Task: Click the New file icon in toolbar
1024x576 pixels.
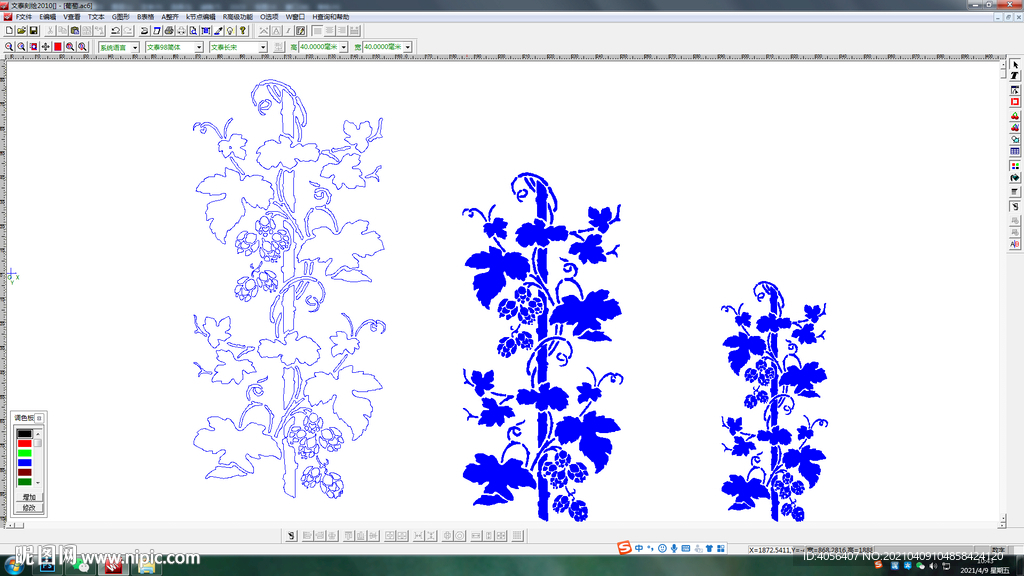Action: 9,31
